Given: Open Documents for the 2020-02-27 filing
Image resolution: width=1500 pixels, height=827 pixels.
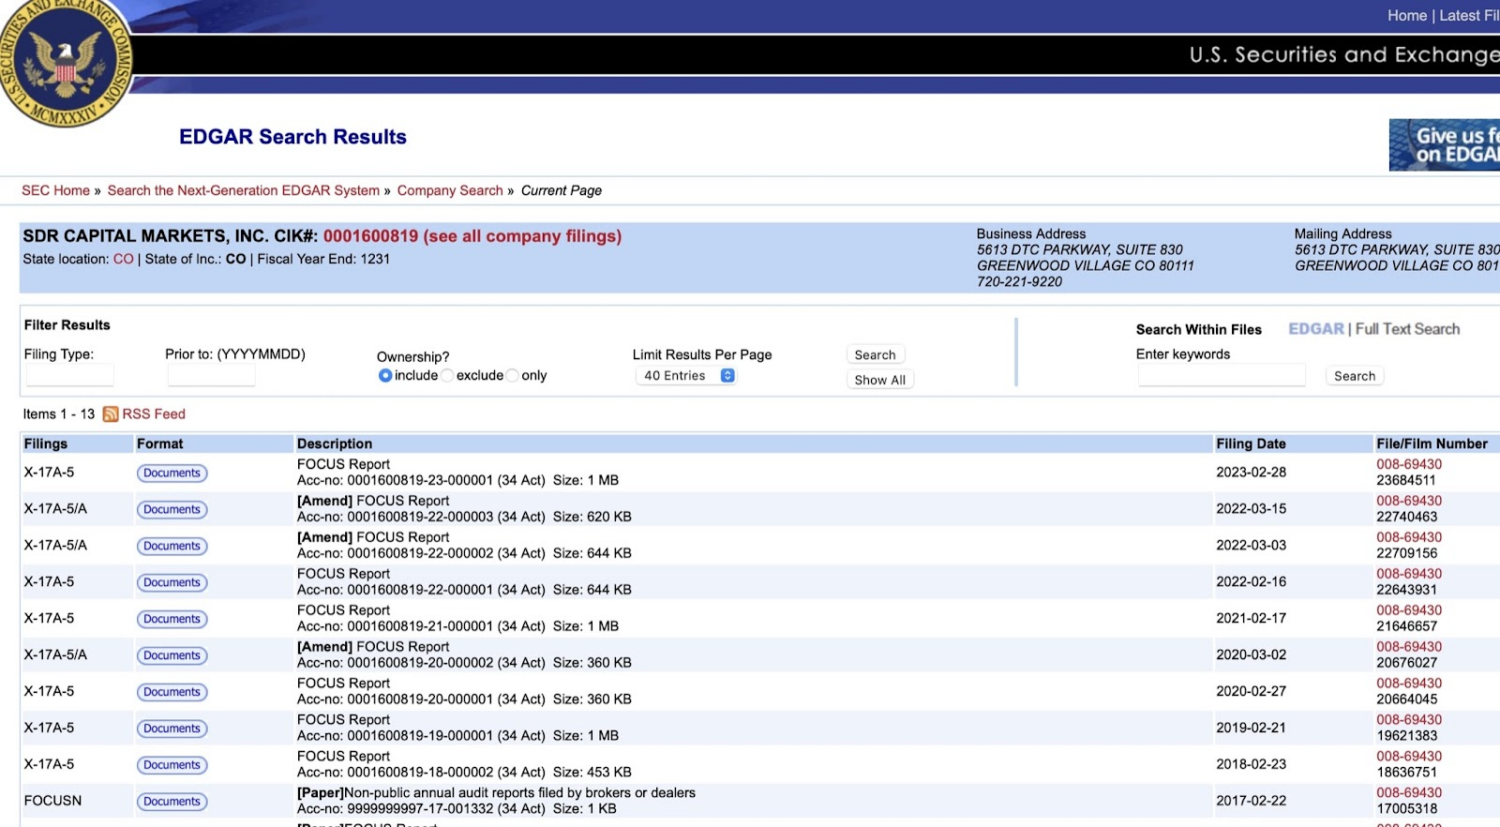Looking at the screenshot, I should (172, 692).
